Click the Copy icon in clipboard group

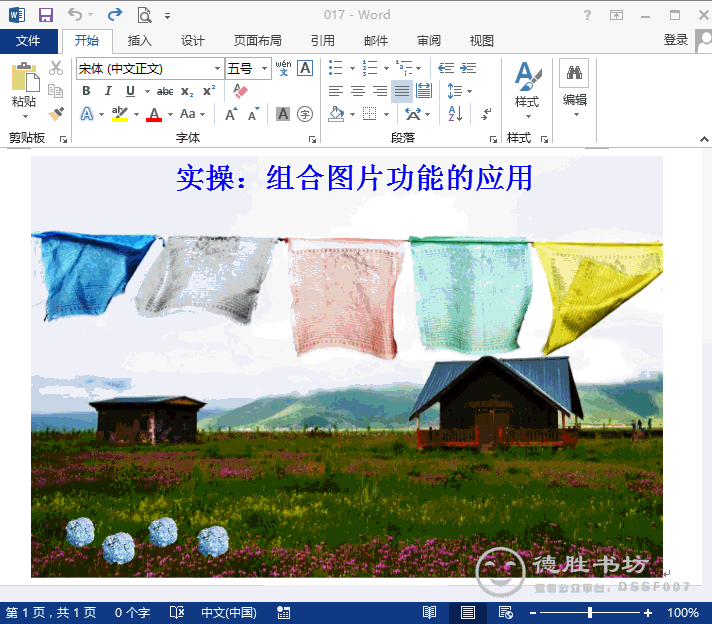coord(55,91)
